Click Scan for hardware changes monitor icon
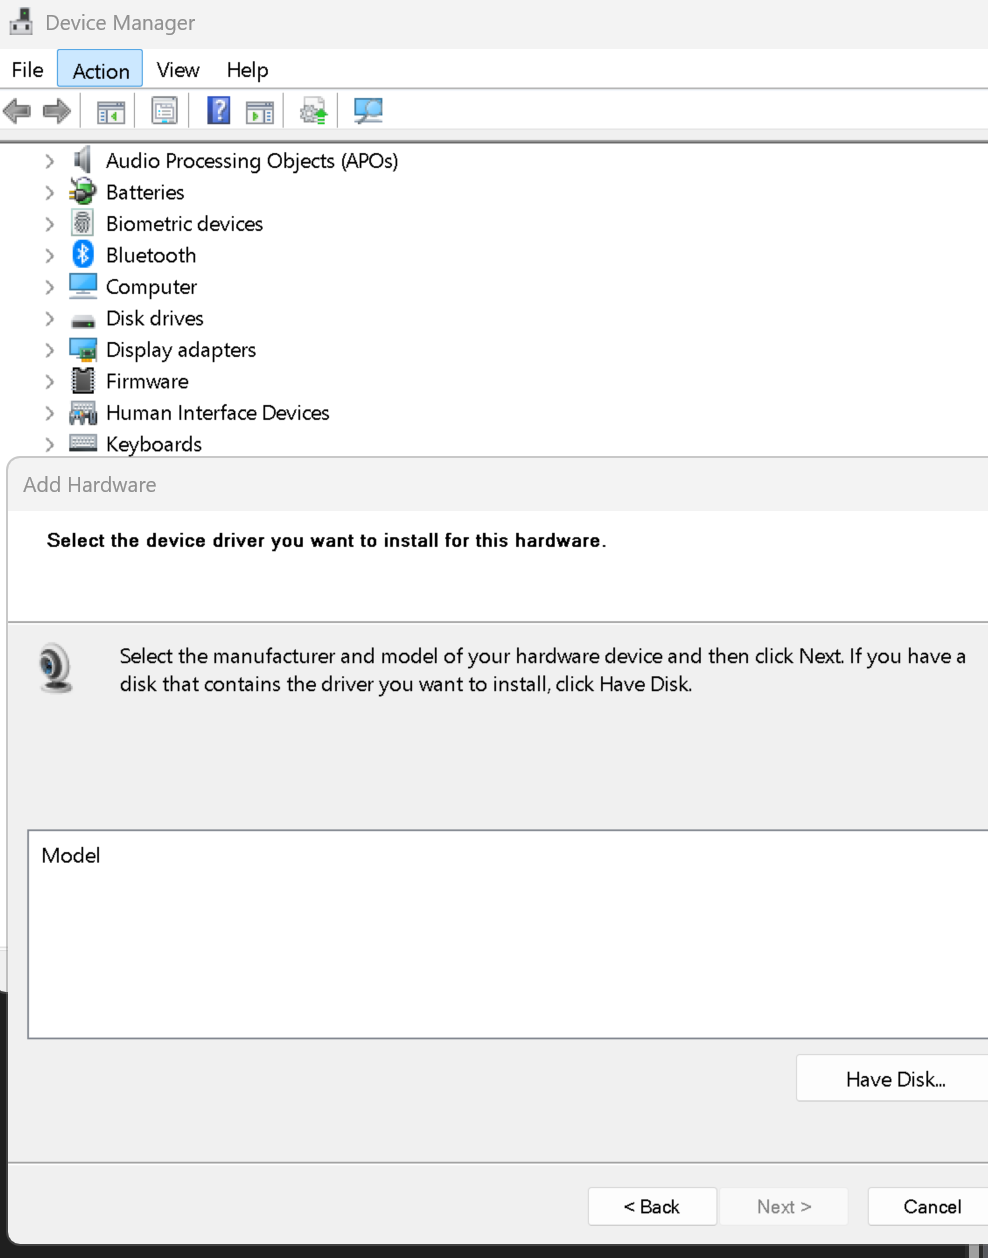 point(368,111)
